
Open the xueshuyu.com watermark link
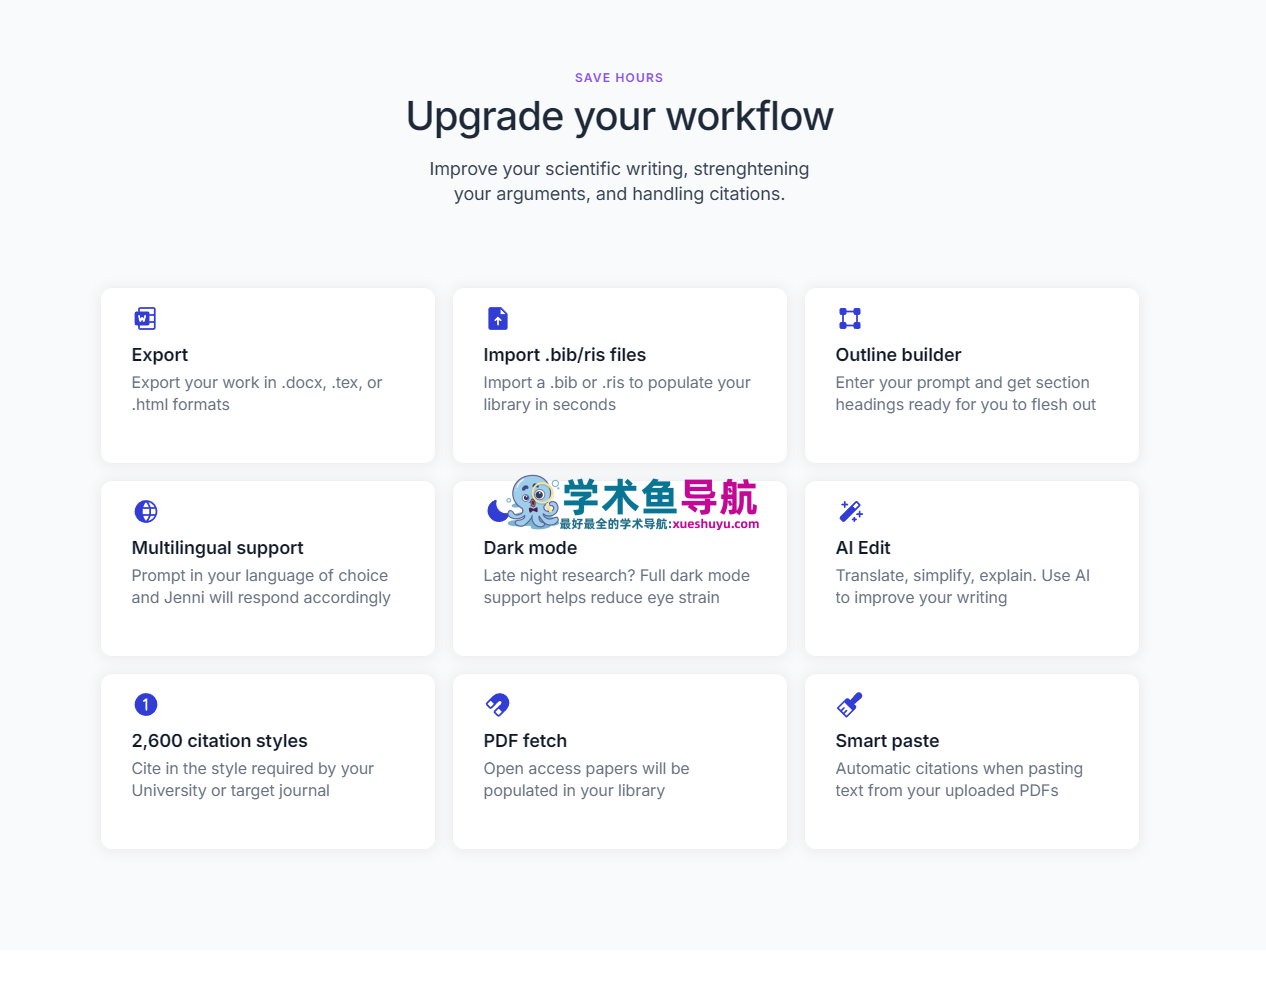[x=715, y=524]
